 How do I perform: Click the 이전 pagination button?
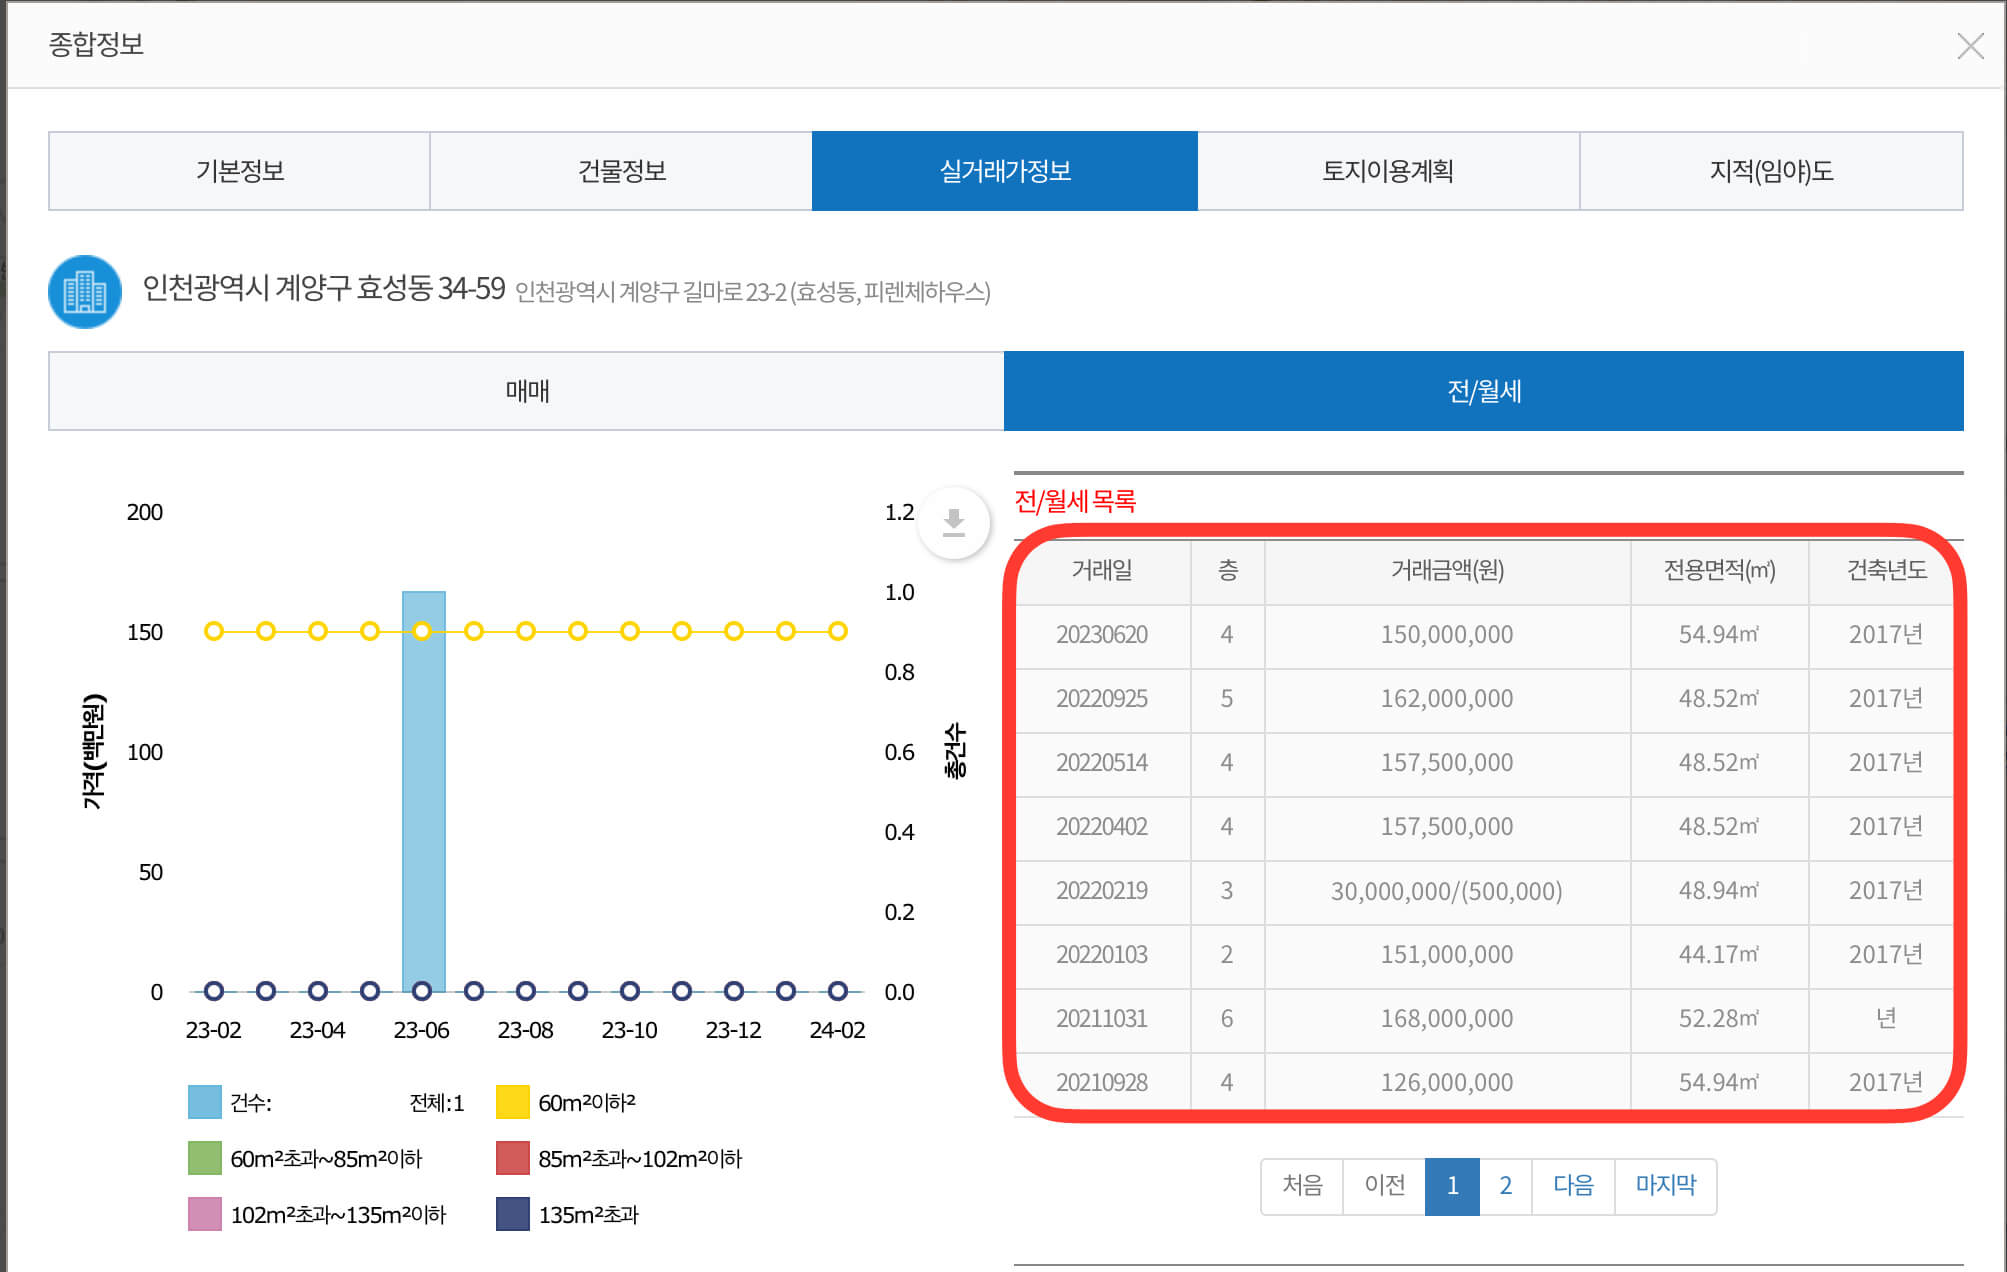point(1383,1186)
